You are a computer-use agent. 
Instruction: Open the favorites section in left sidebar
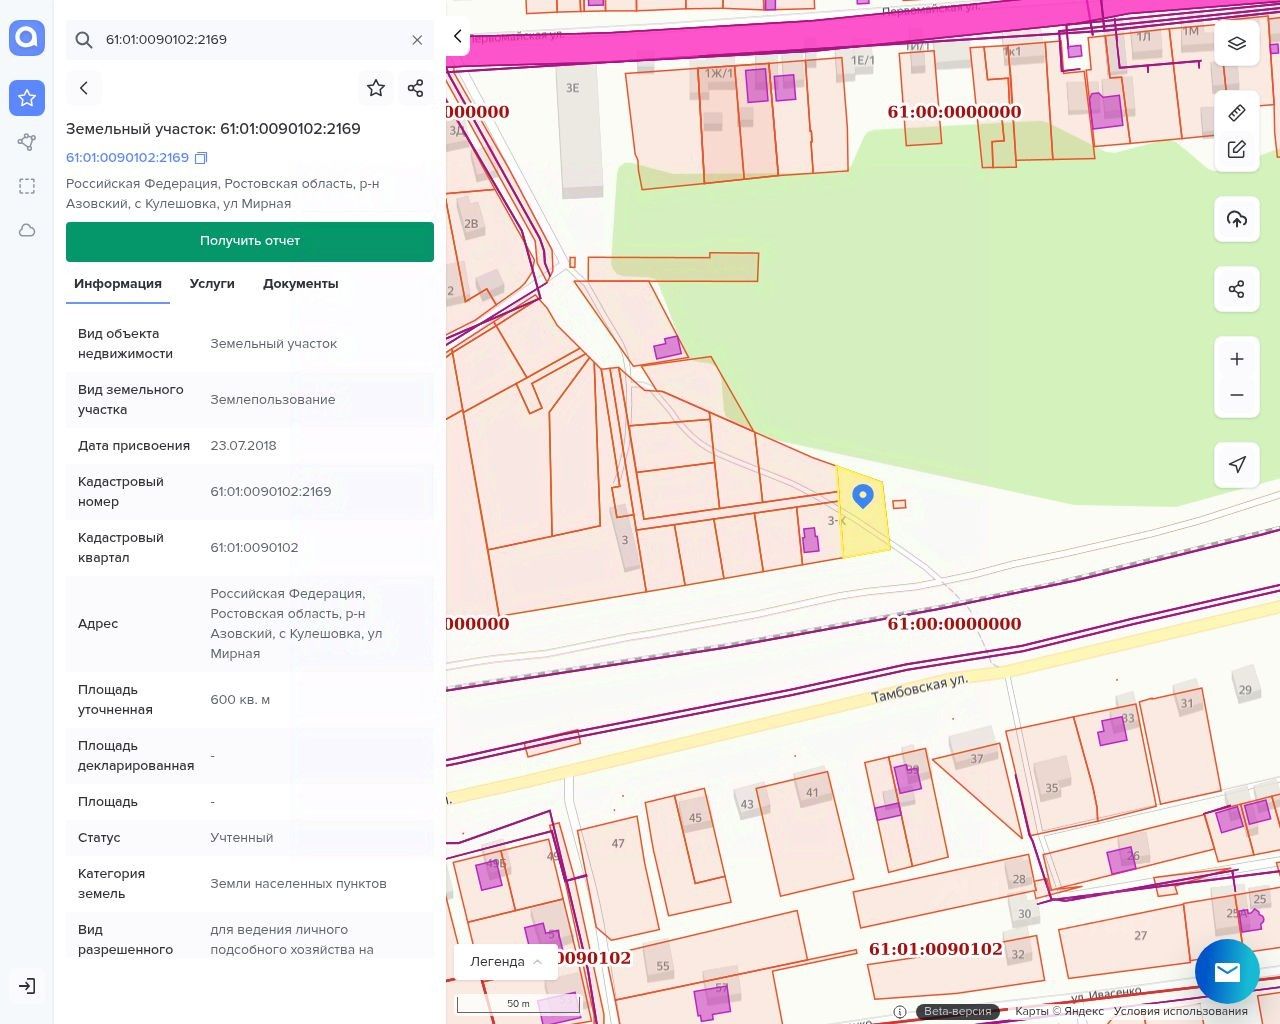[27, 98]
